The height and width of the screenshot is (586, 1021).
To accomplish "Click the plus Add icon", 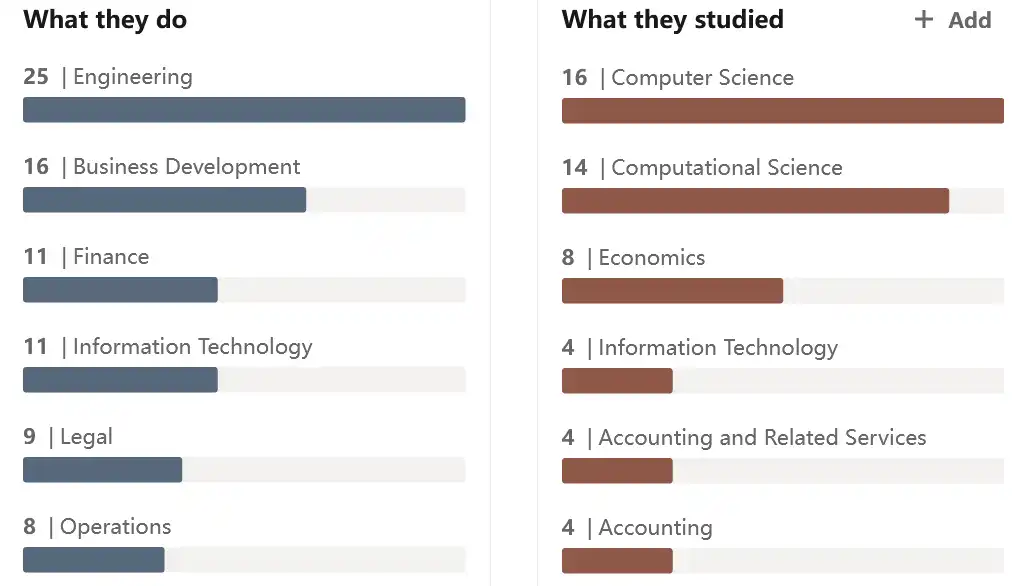I will [923, 20].
